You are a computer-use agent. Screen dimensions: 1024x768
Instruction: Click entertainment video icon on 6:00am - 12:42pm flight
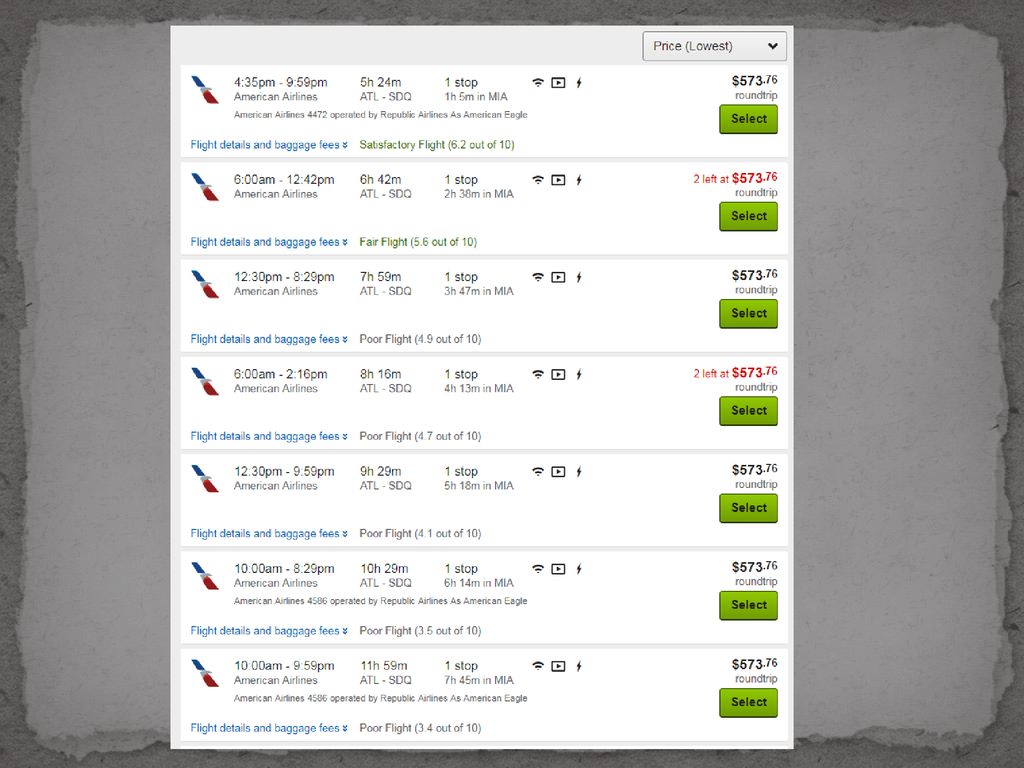click(x=558, y=180)
